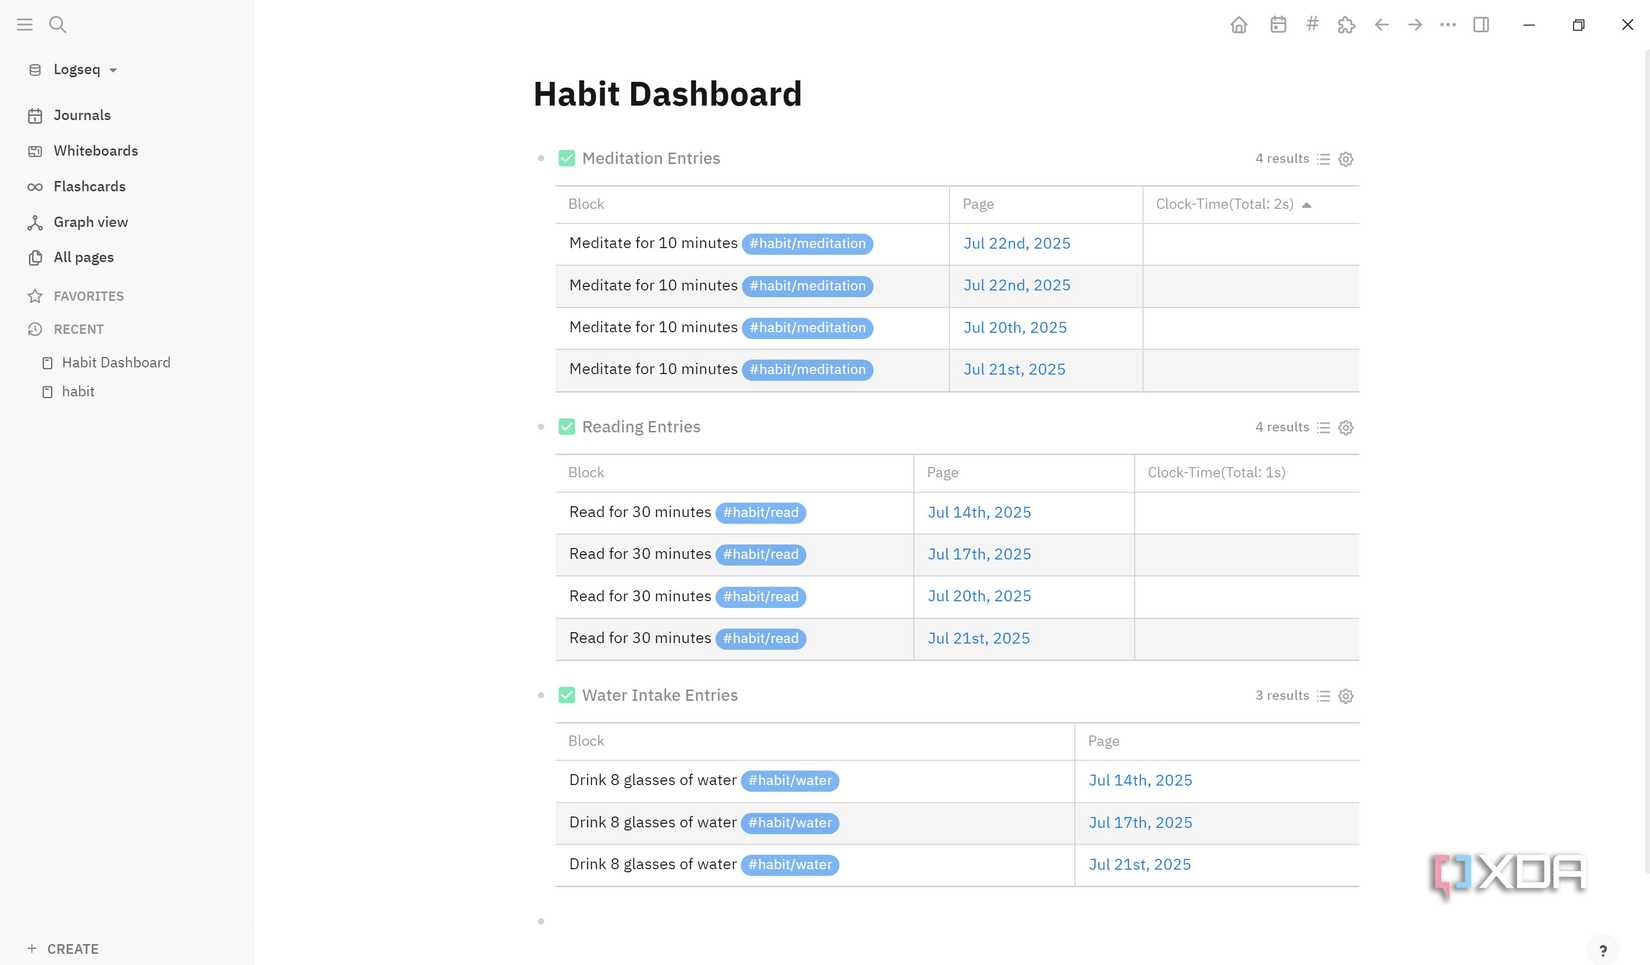This screenshot has width=1650, height=965.
Task: Click the help question mark button
Action: coord(1603,950)
